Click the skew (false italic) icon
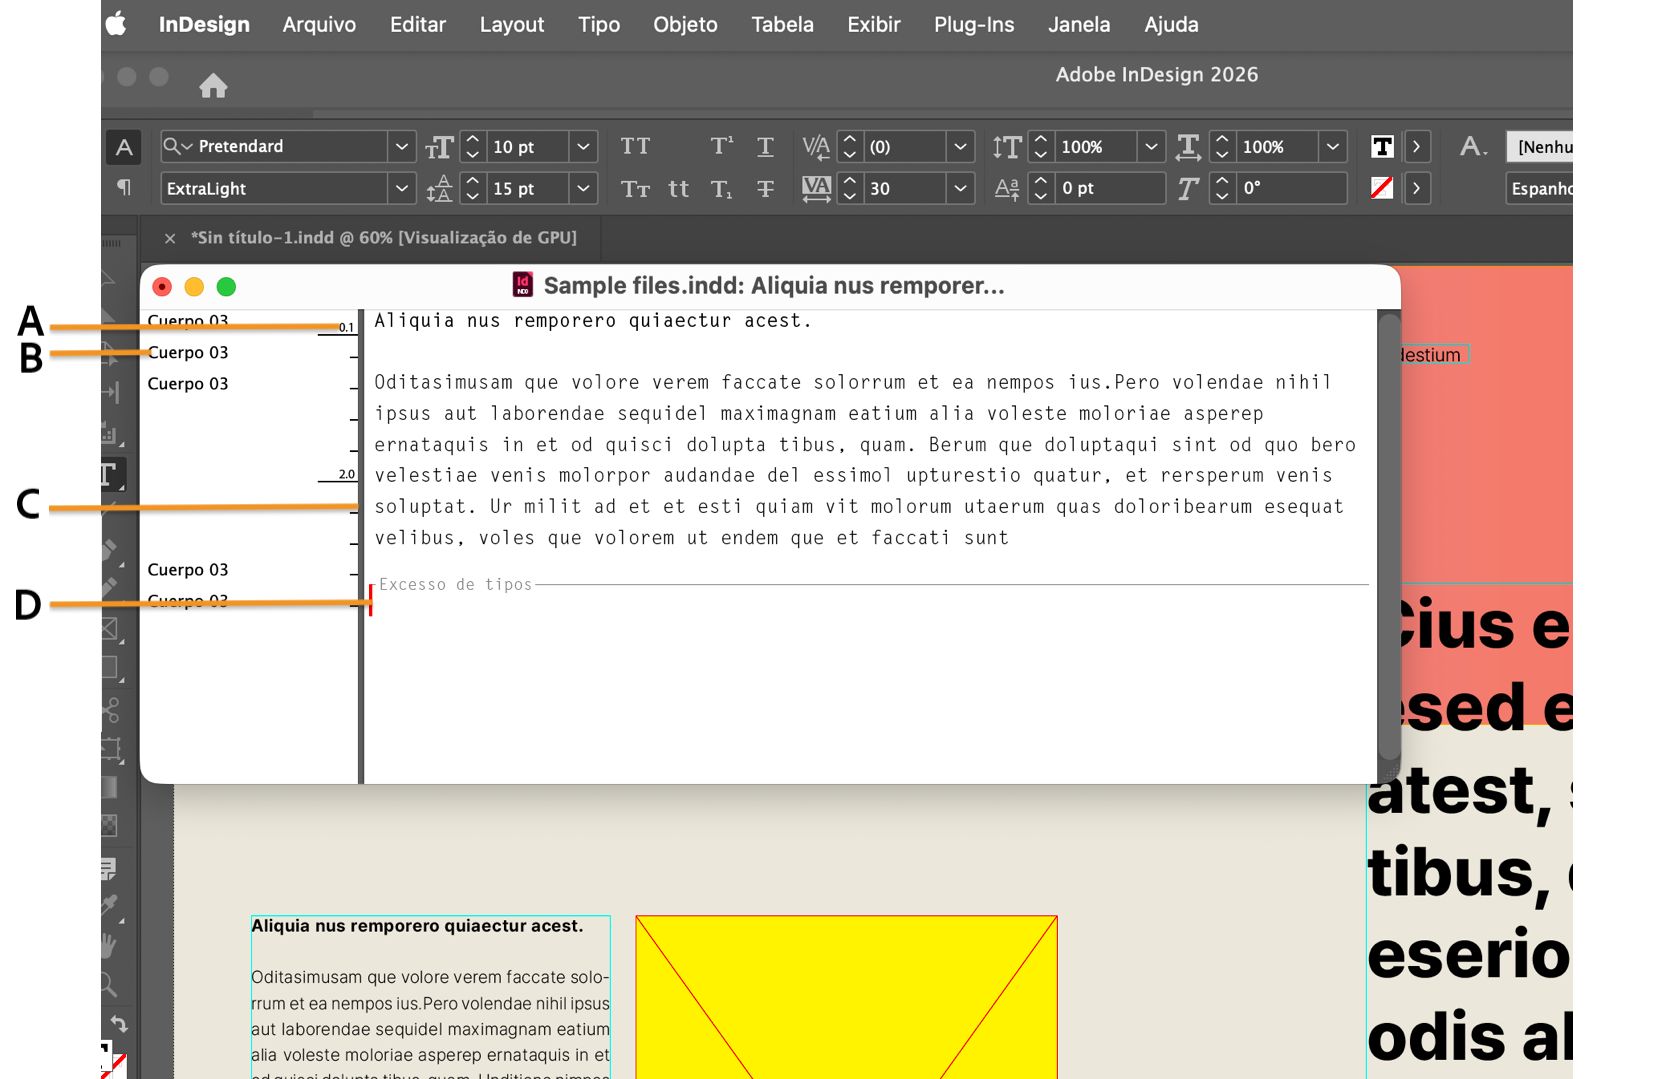Image resolution: width=1670 pixels, height=1079 pixels. tap(1188, 188)
